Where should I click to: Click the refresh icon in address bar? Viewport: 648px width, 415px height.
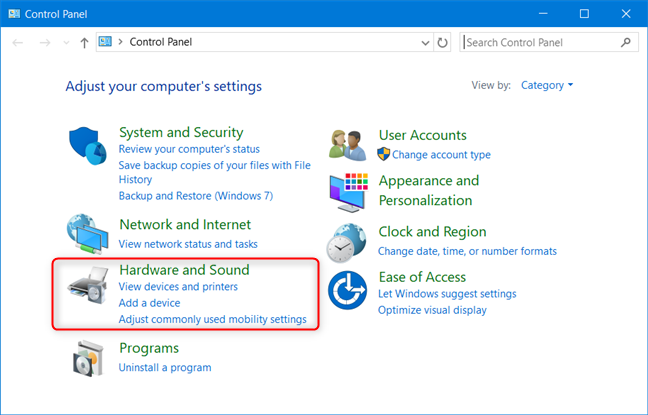[442, 43]
